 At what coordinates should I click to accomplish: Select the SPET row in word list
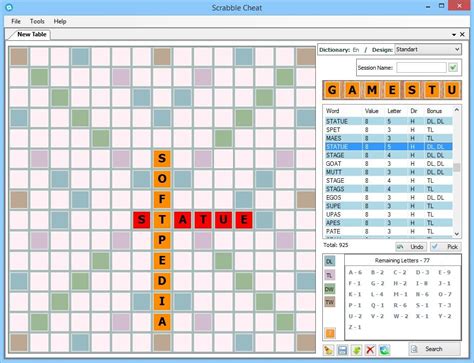389,130
